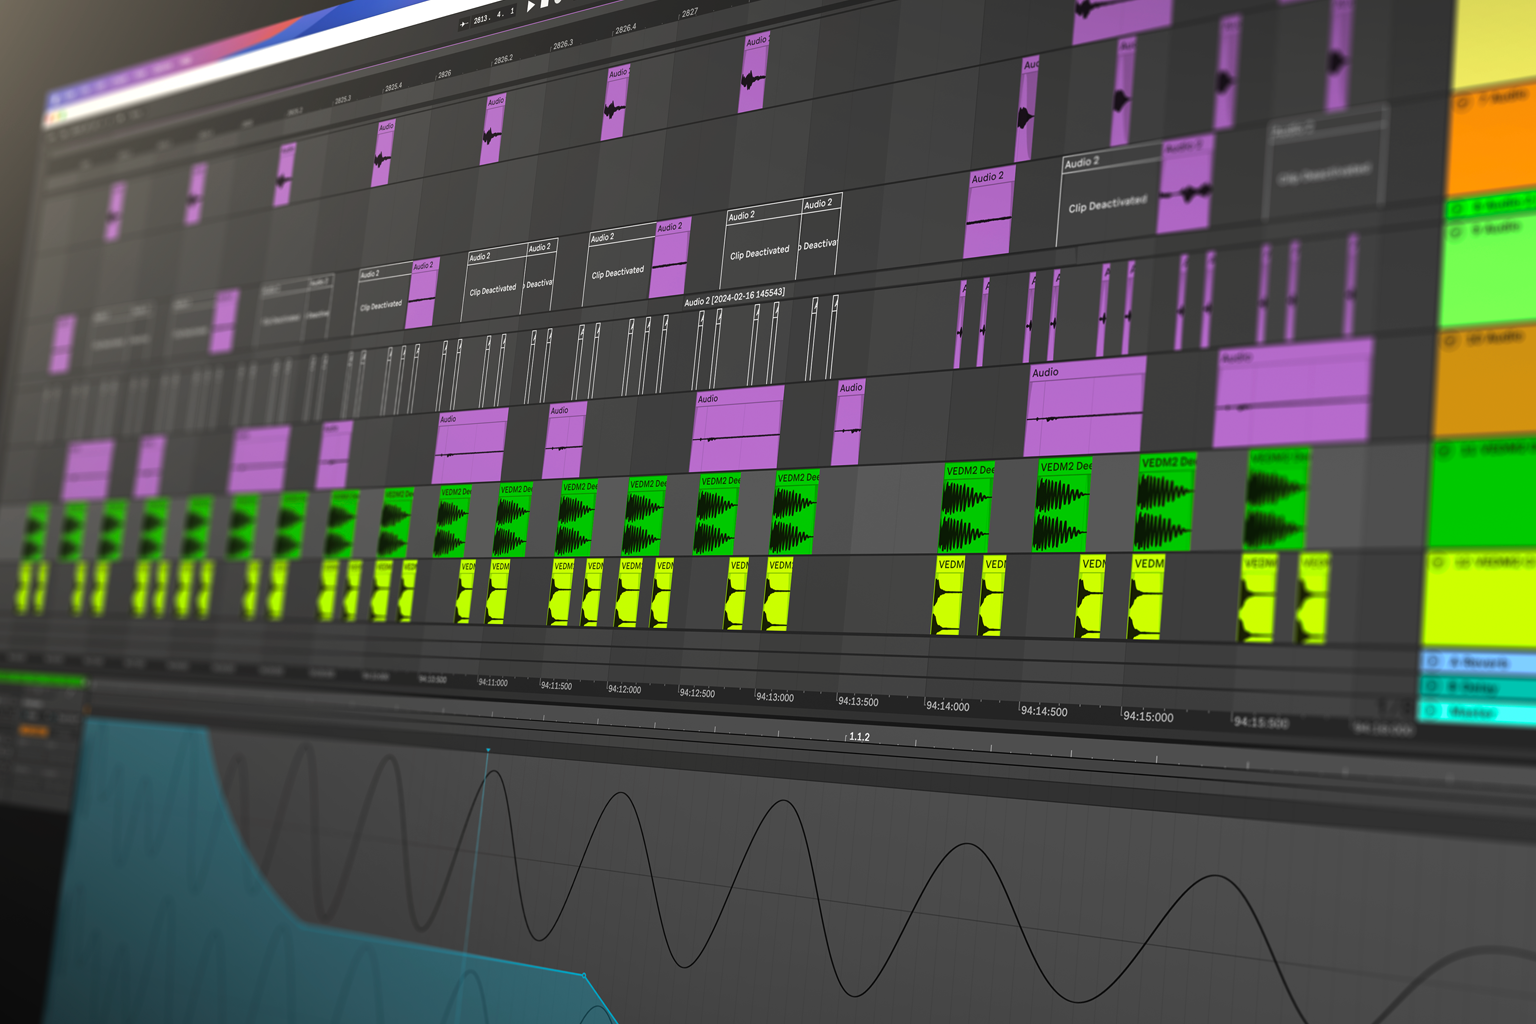Select the yellow track header
Viewport: 1536px width, 1024px height.
click(x=1494, y=42)
